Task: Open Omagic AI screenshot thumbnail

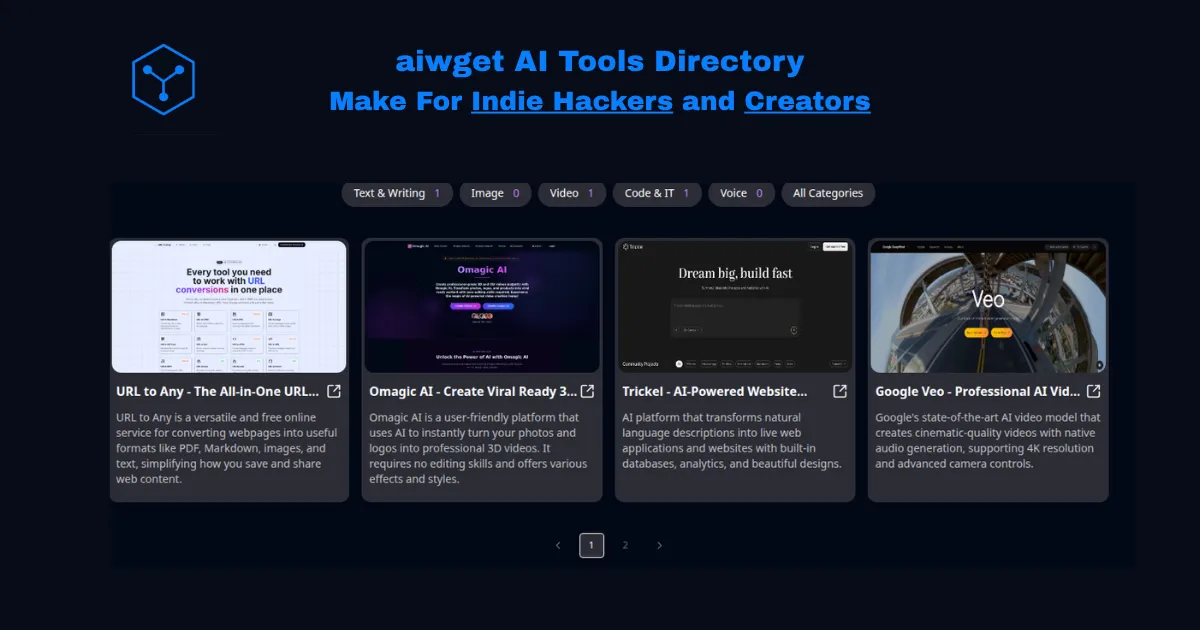Action: coord(482,306)
